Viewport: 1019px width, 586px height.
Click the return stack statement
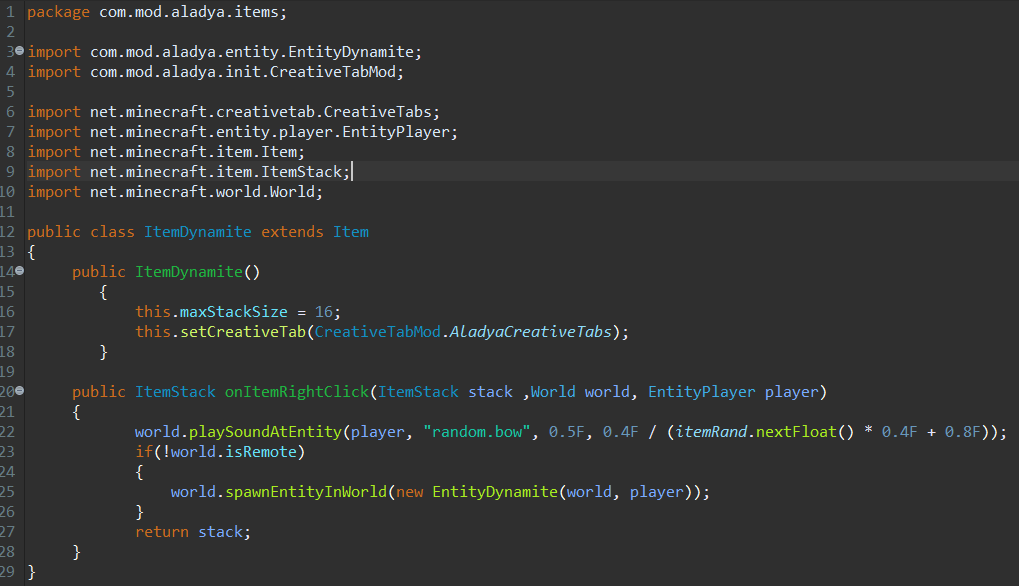point(192,532)
